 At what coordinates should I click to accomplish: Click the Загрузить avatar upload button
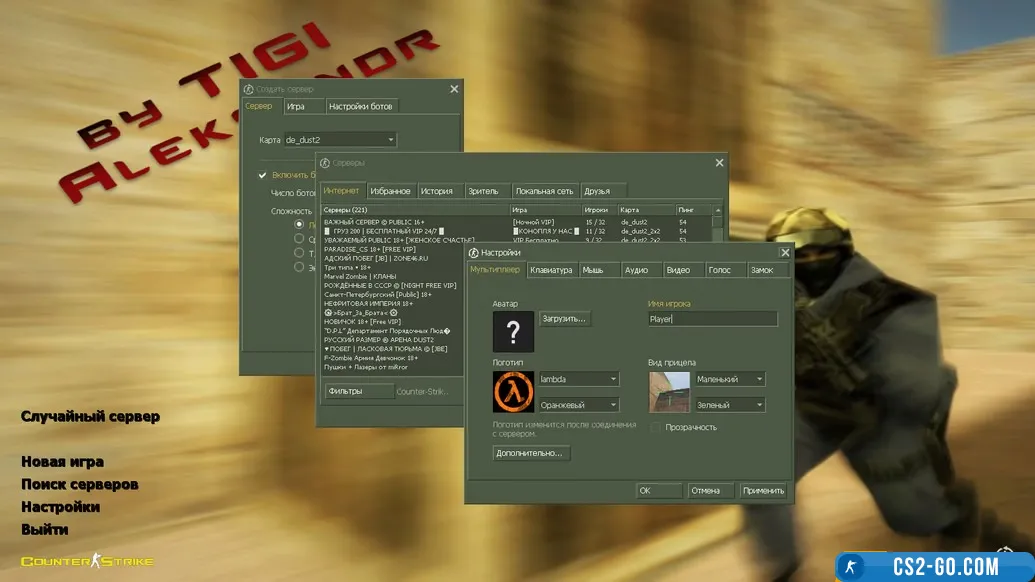point(565,319)
